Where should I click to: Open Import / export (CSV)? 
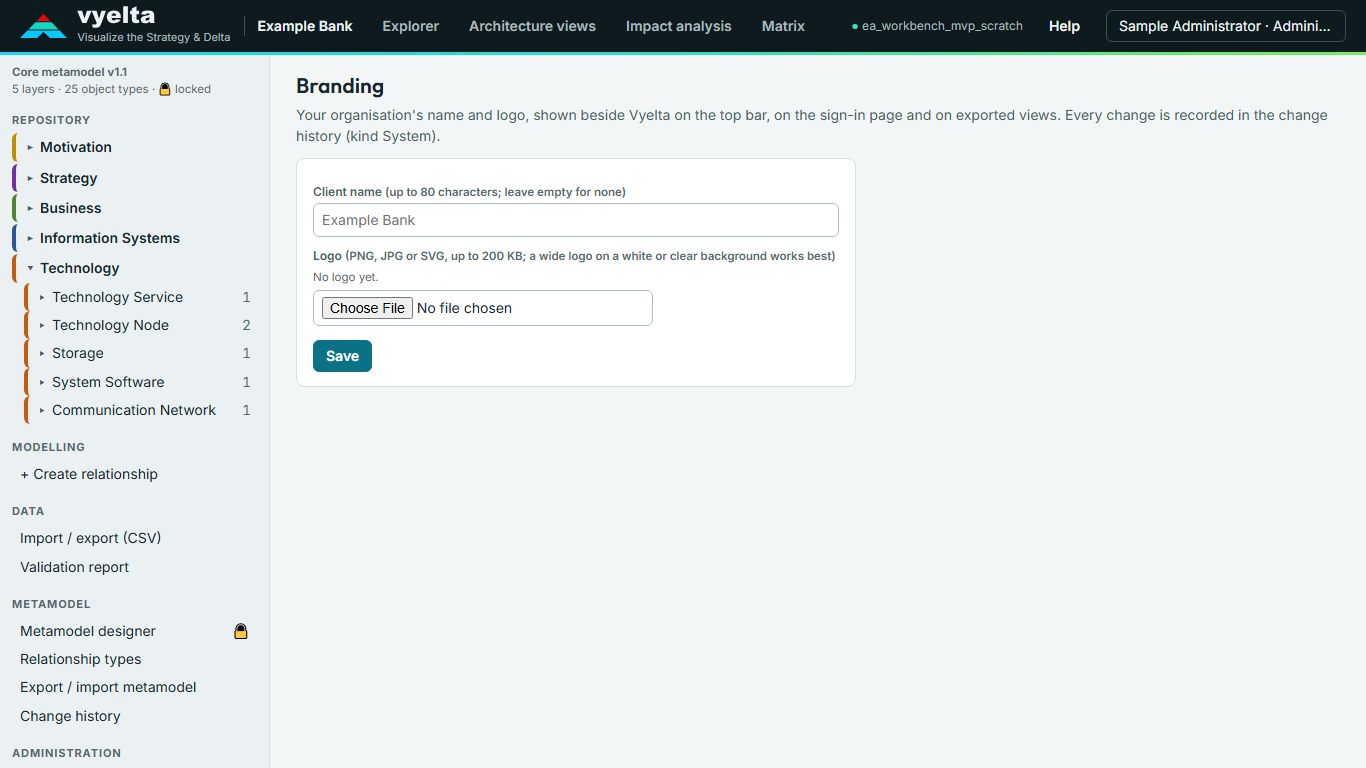point(90,538)
